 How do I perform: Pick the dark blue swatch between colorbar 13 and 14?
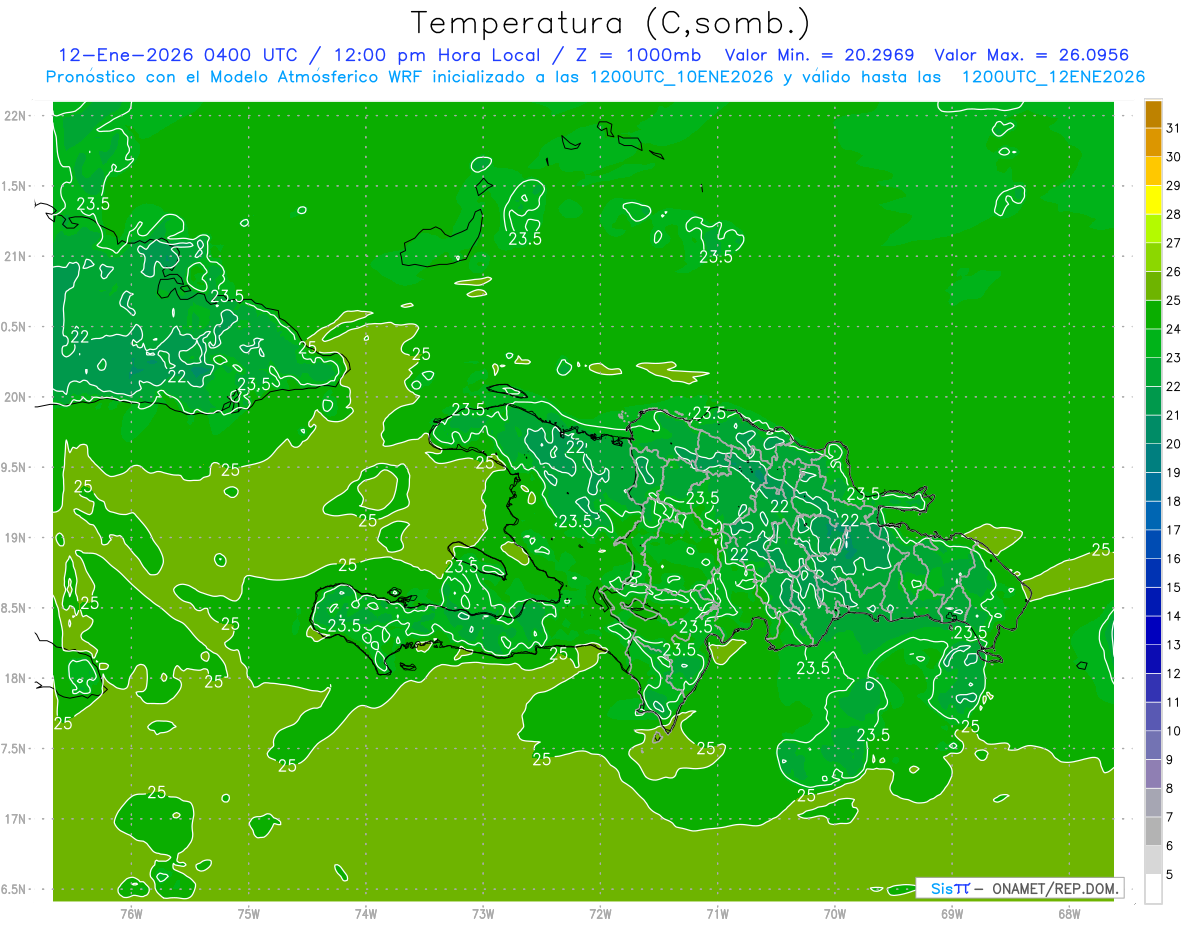(1153, 630)
